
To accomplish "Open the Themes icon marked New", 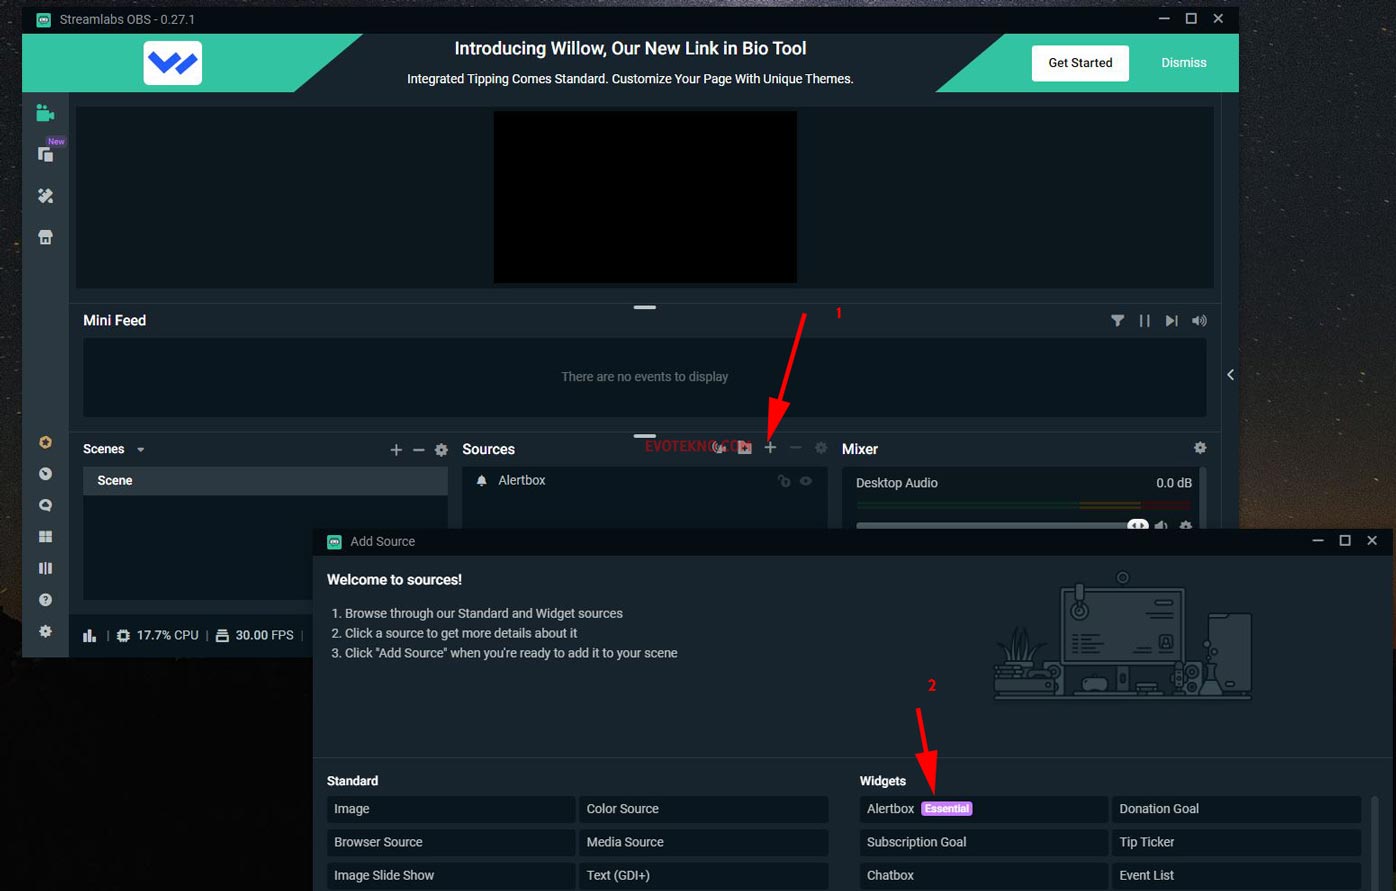I will [46, 153].
